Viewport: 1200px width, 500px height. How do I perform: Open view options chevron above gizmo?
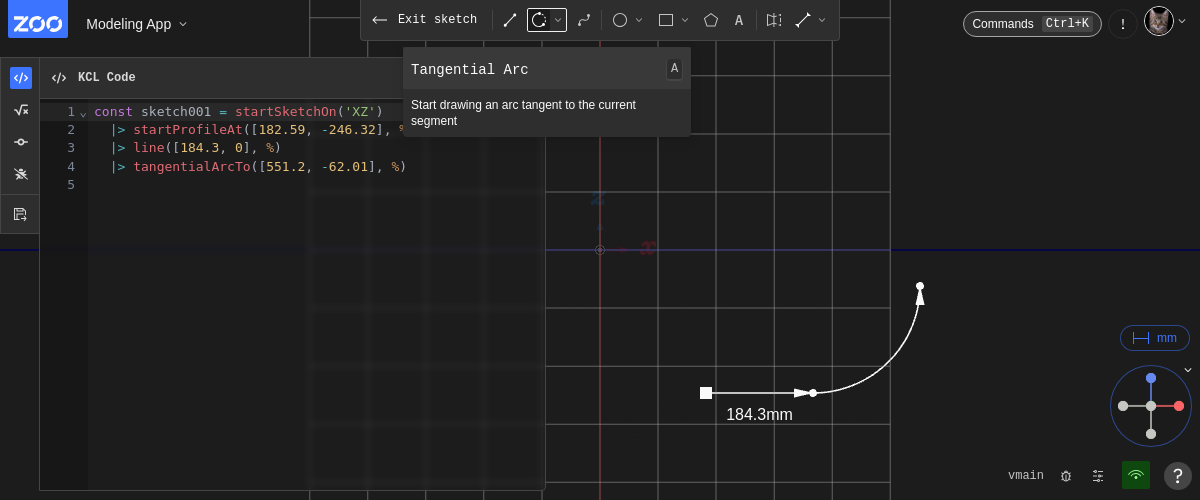point(1188,370)
